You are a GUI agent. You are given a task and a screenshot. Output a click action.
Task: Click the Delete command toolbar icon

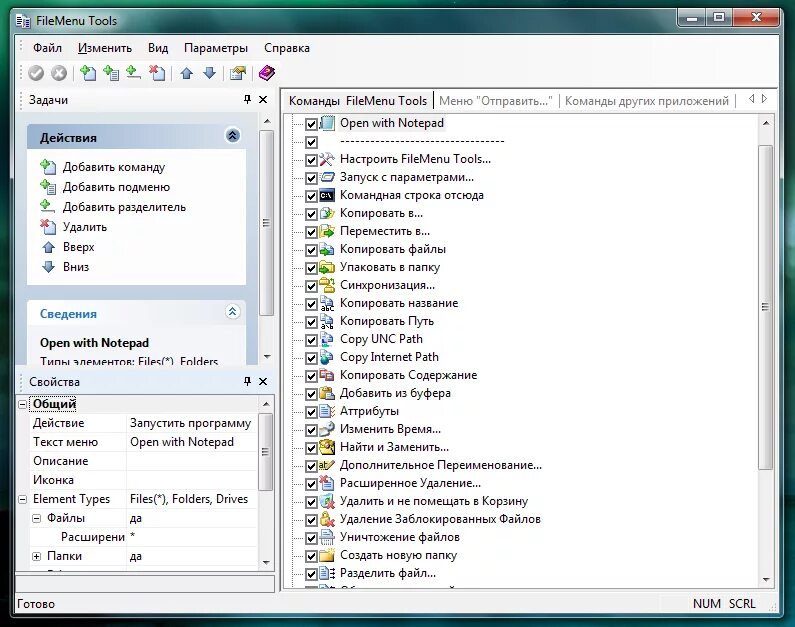pos(157,73)
